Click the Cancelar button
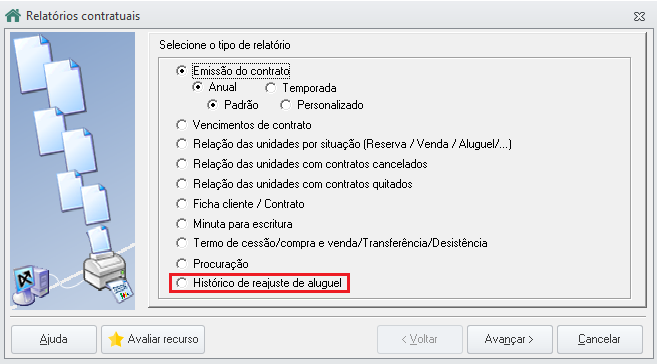Viewport: 657px width, 364px height. click(x=600, y=339)
